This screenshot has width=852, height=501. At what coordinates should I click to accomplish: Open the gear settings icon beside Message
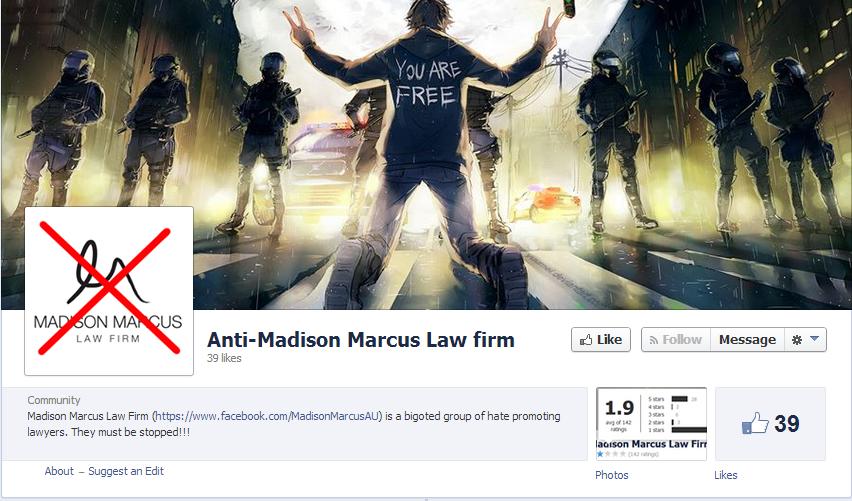point(797,340)
